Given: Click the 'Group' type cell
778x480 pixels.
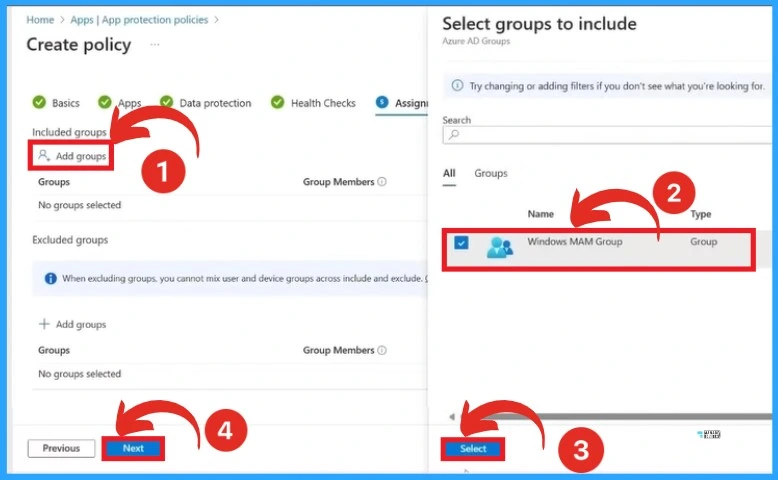Looking at the screenshot, I should click(703, 242).
